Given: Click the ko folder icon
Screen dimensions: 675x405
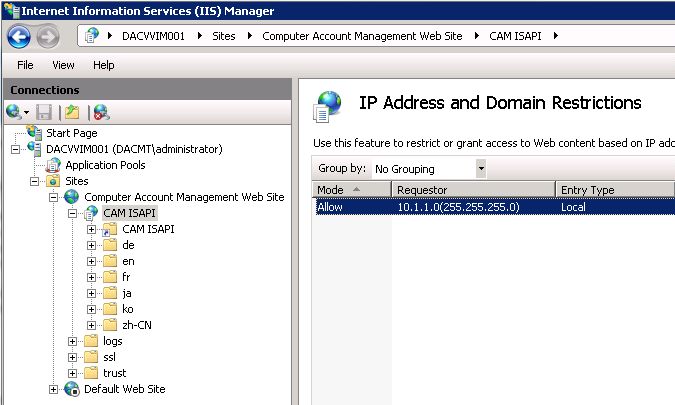Looking at the screenshot, I should (110, 309).
